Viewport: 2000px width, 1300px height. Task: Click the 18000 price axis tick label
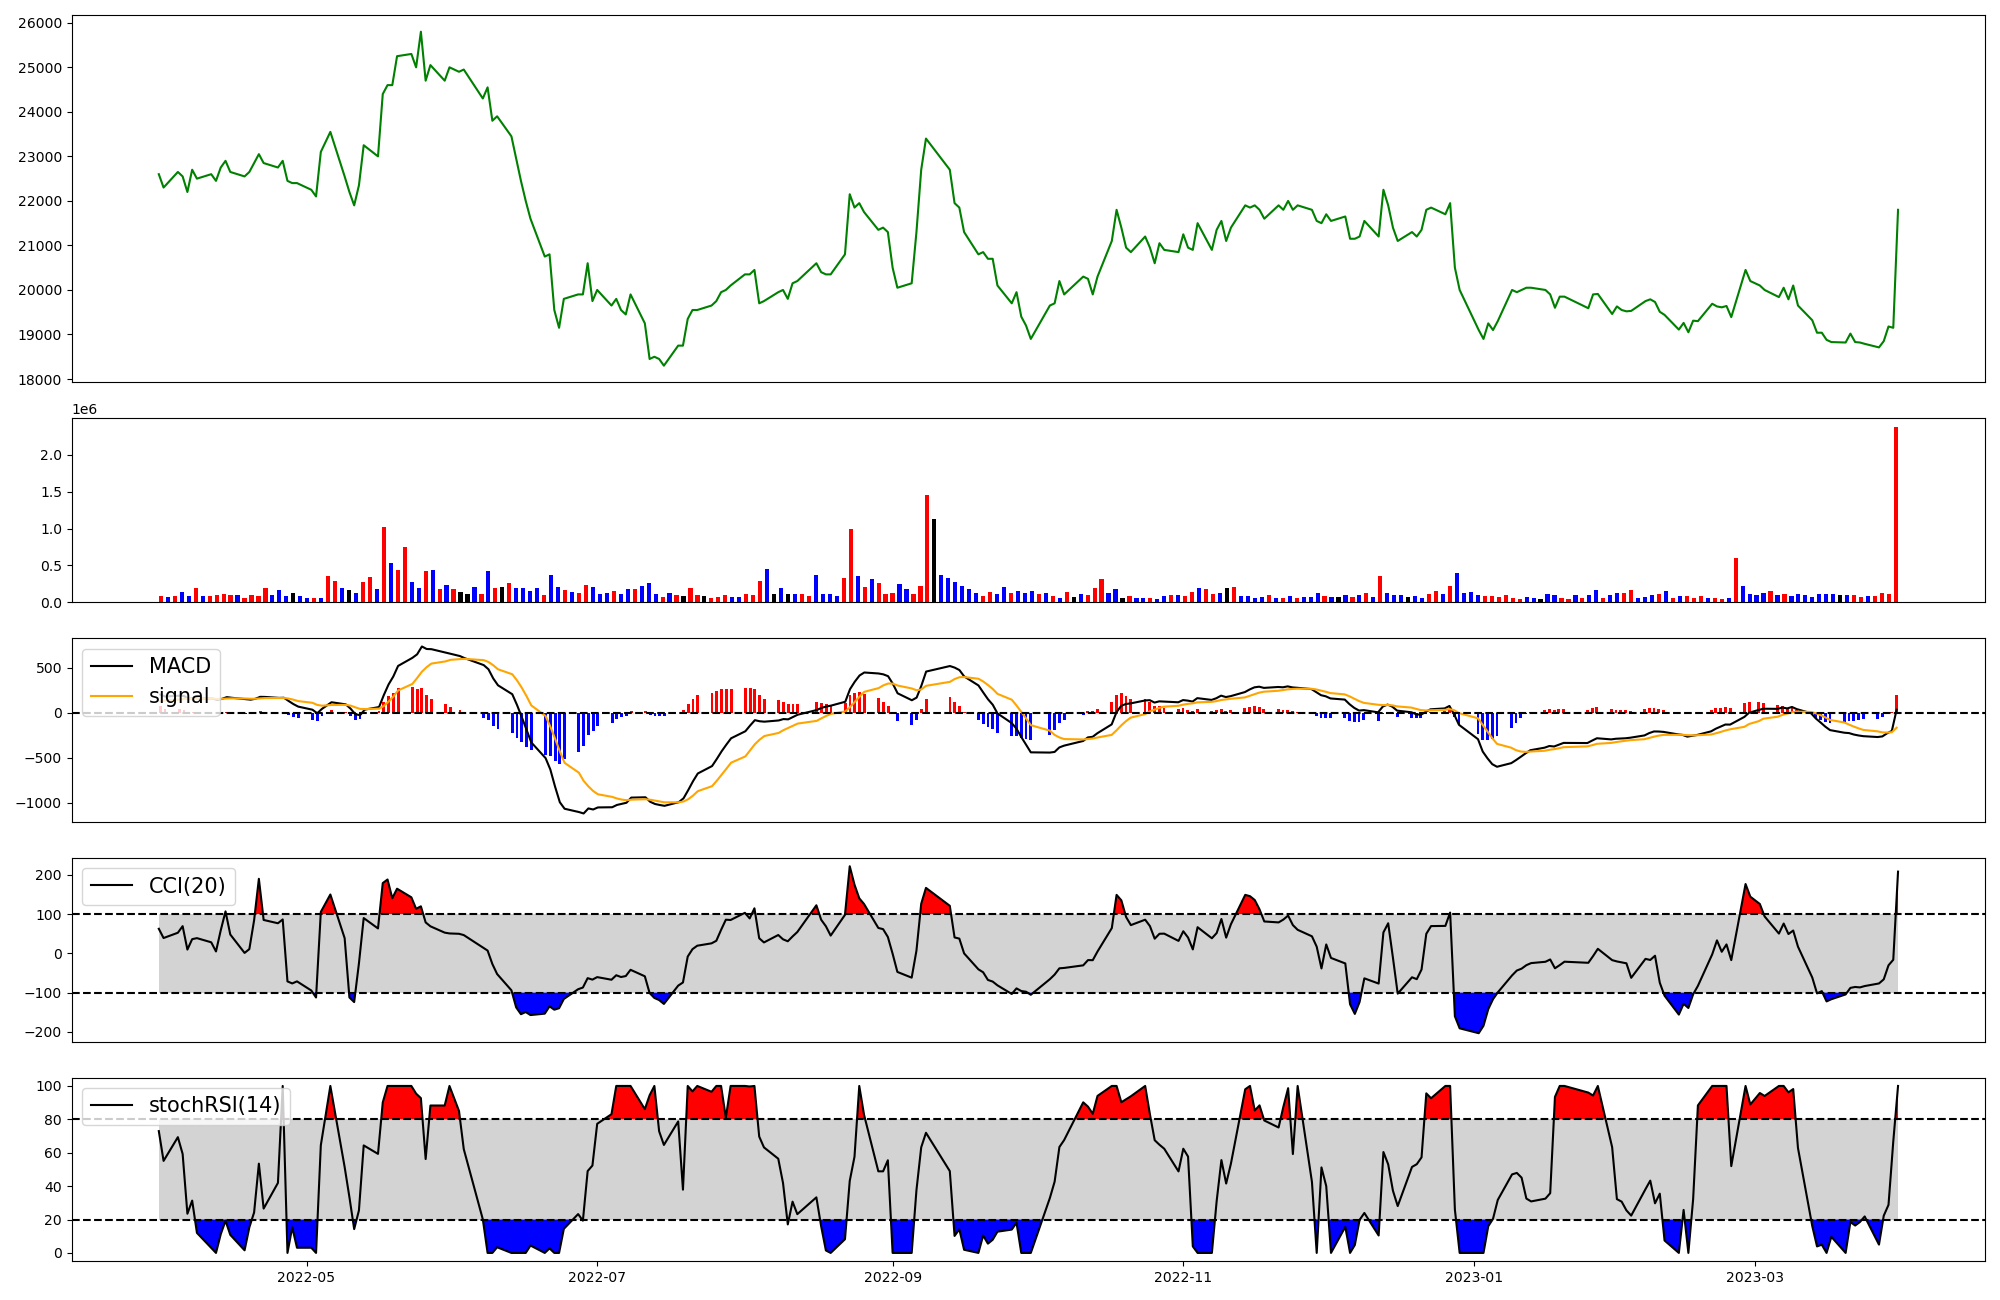tap(40, 380)
